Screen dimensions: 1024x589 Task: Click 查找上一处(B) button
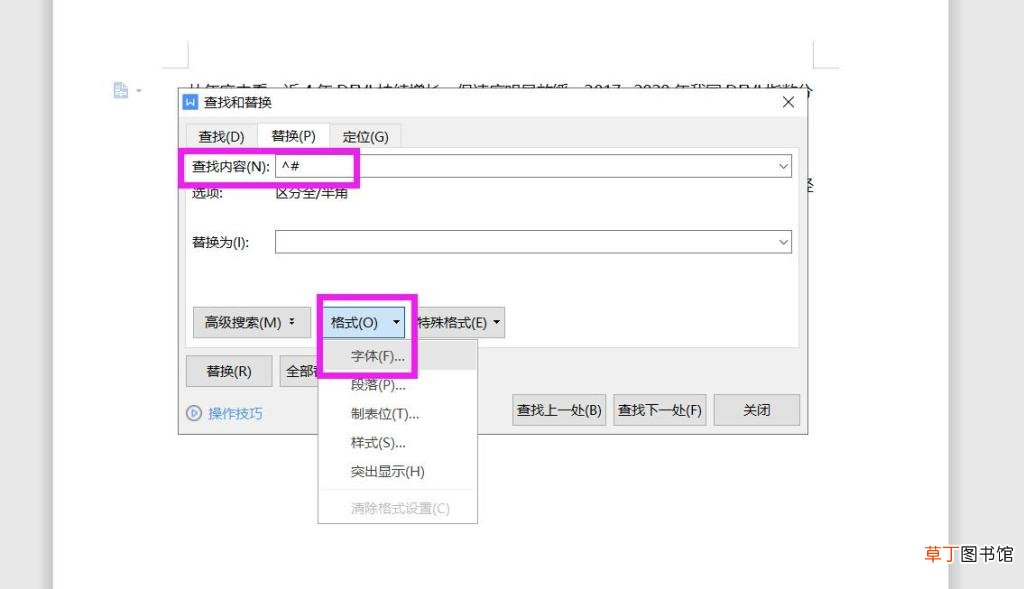[x=559, y=410]
